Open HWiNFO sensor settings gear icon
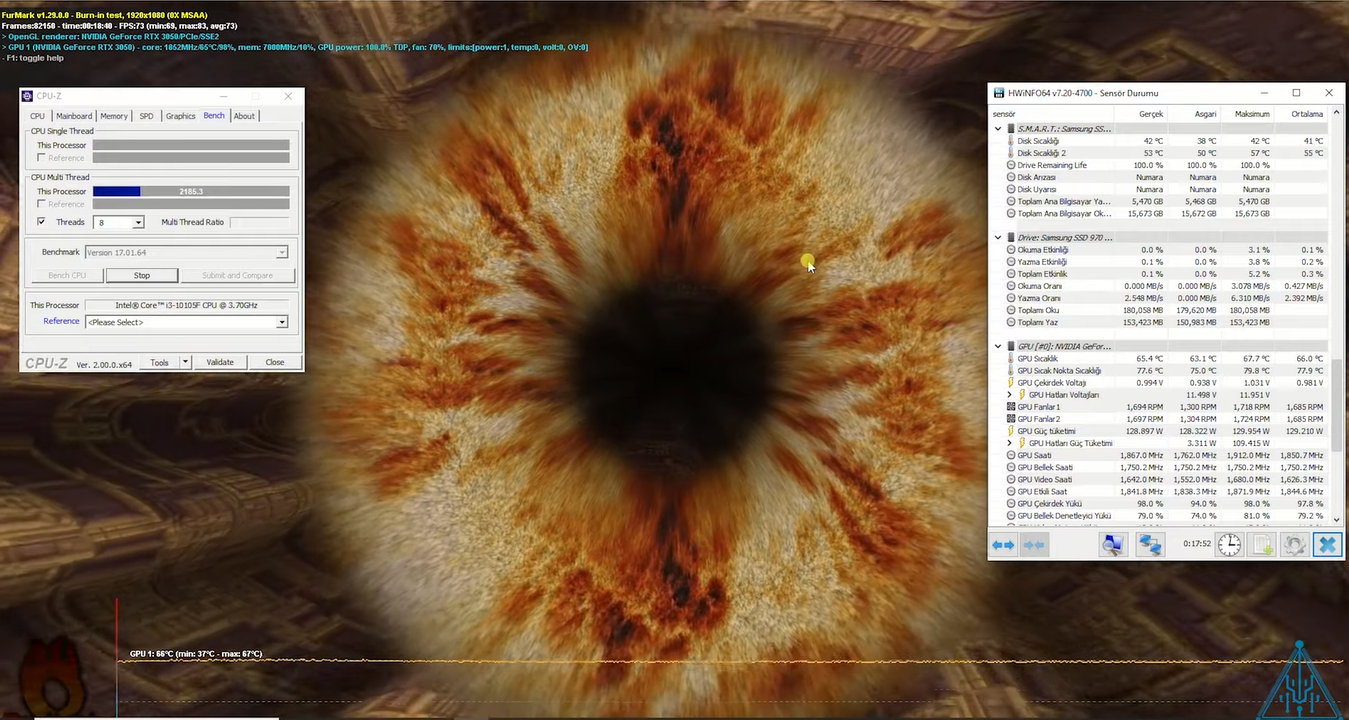The width and height of the screenshot is (1349, 720). pos(1294,545)
